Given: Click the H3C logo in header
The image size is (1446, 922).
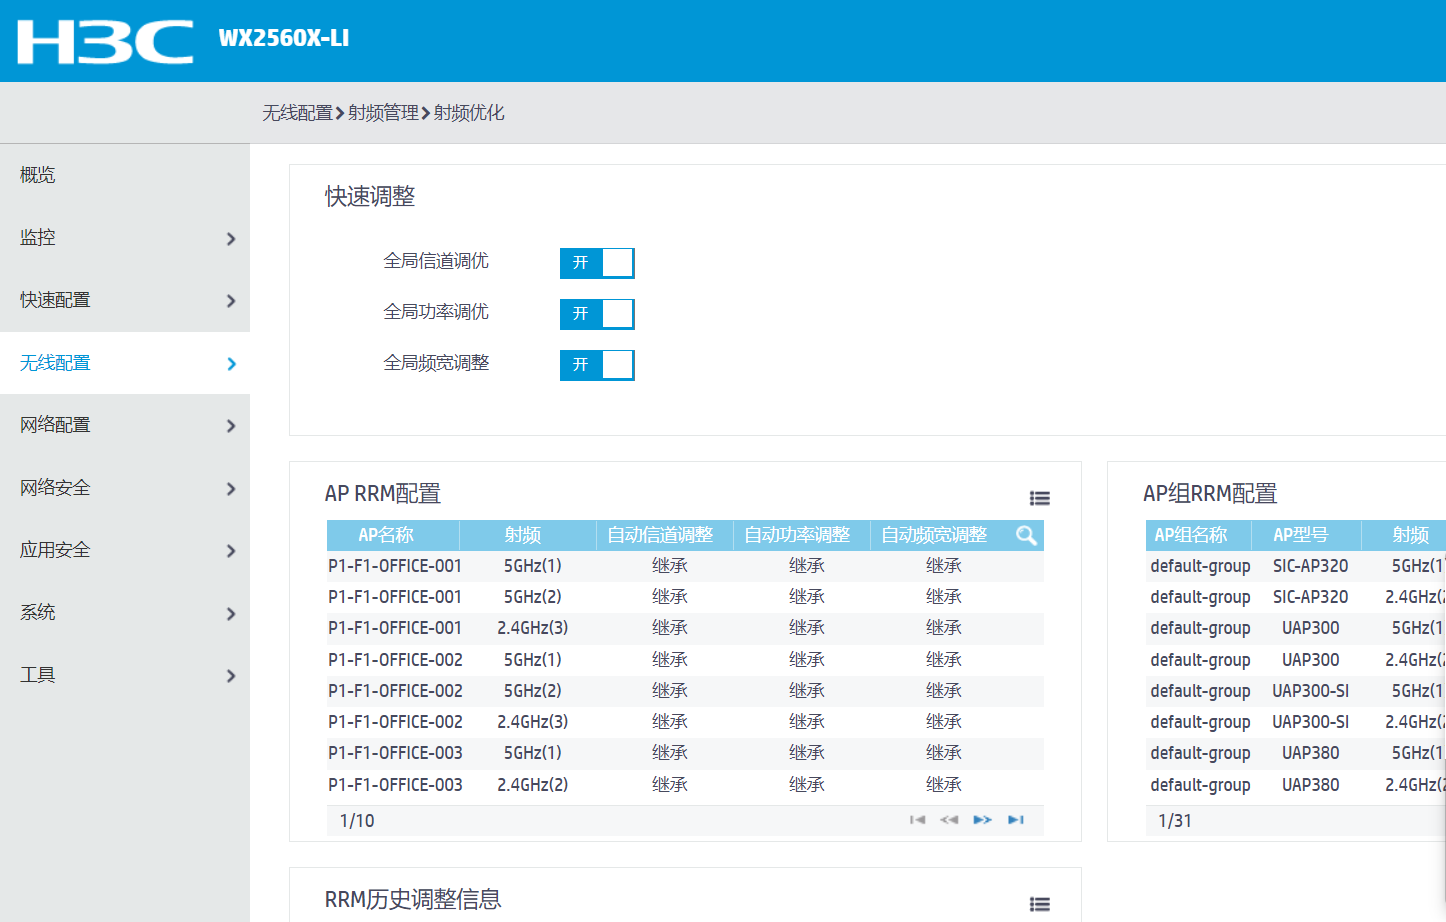Looking at the screenshot, I should tap(105, 41).
